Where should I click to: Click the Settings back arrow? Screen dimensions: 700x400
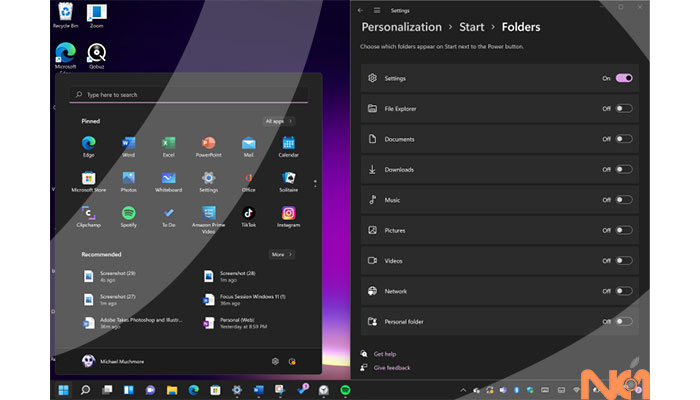(x=361, y=10)
